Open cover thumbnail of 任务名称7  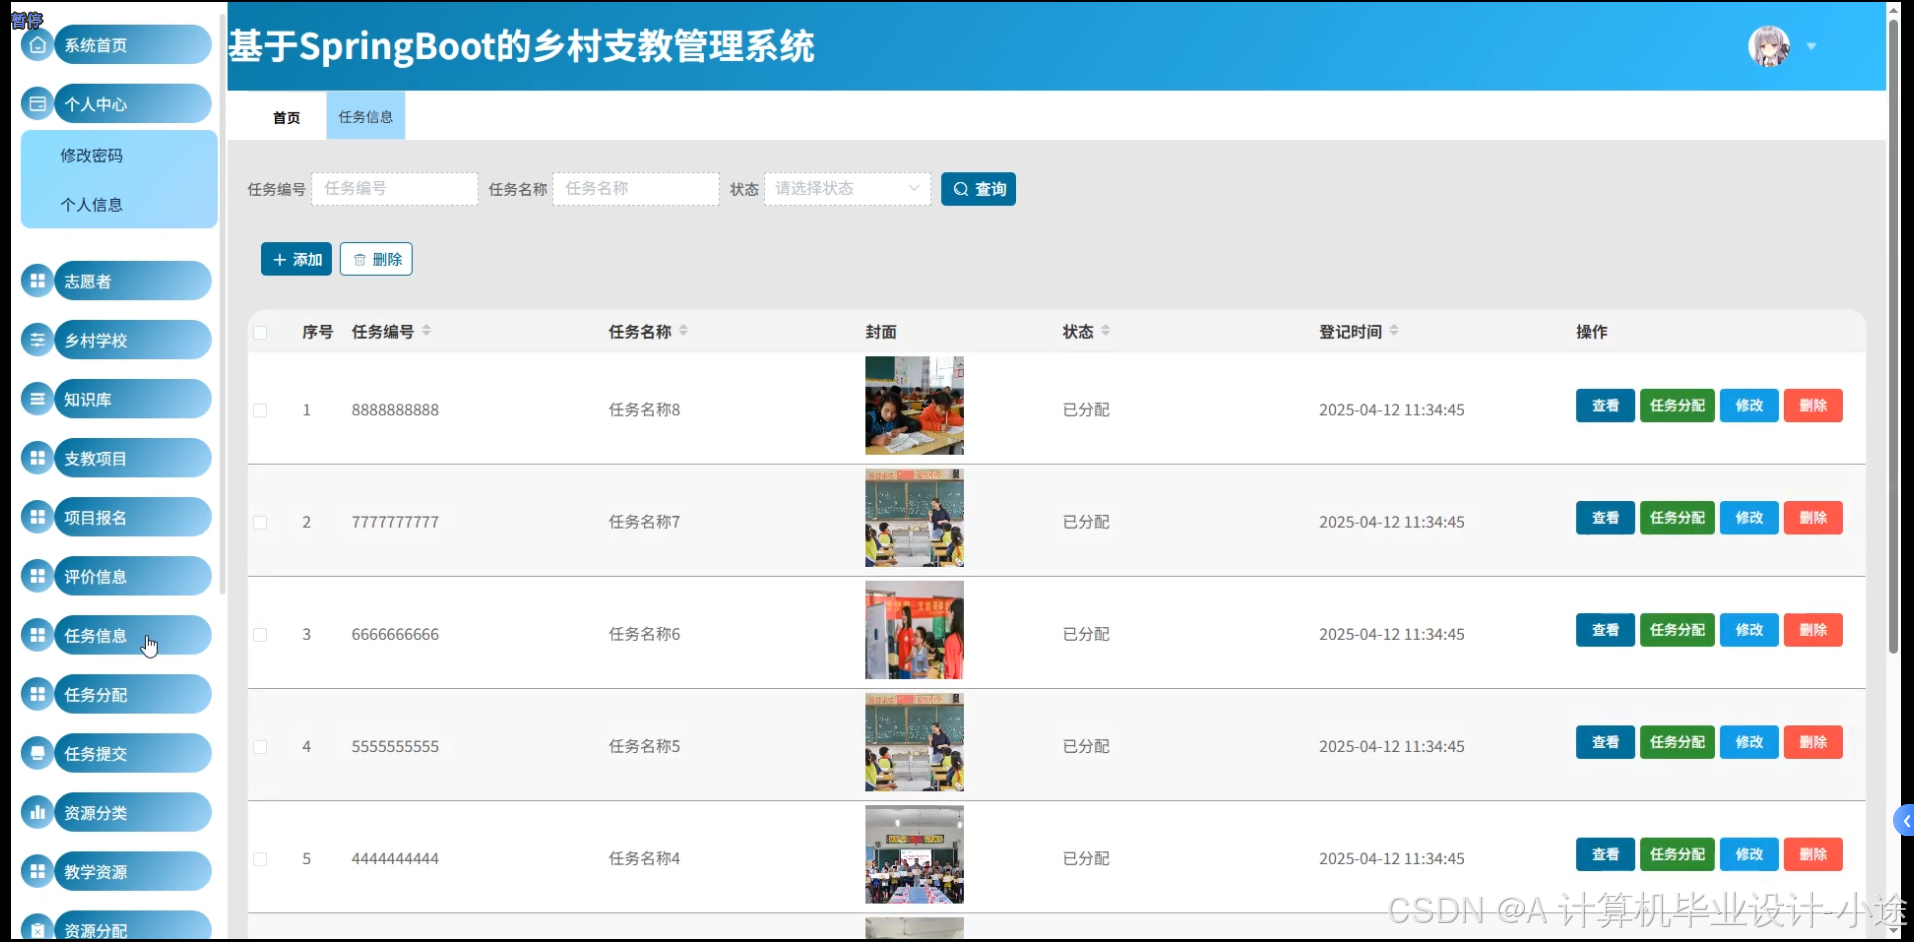[x=914, y=518]
